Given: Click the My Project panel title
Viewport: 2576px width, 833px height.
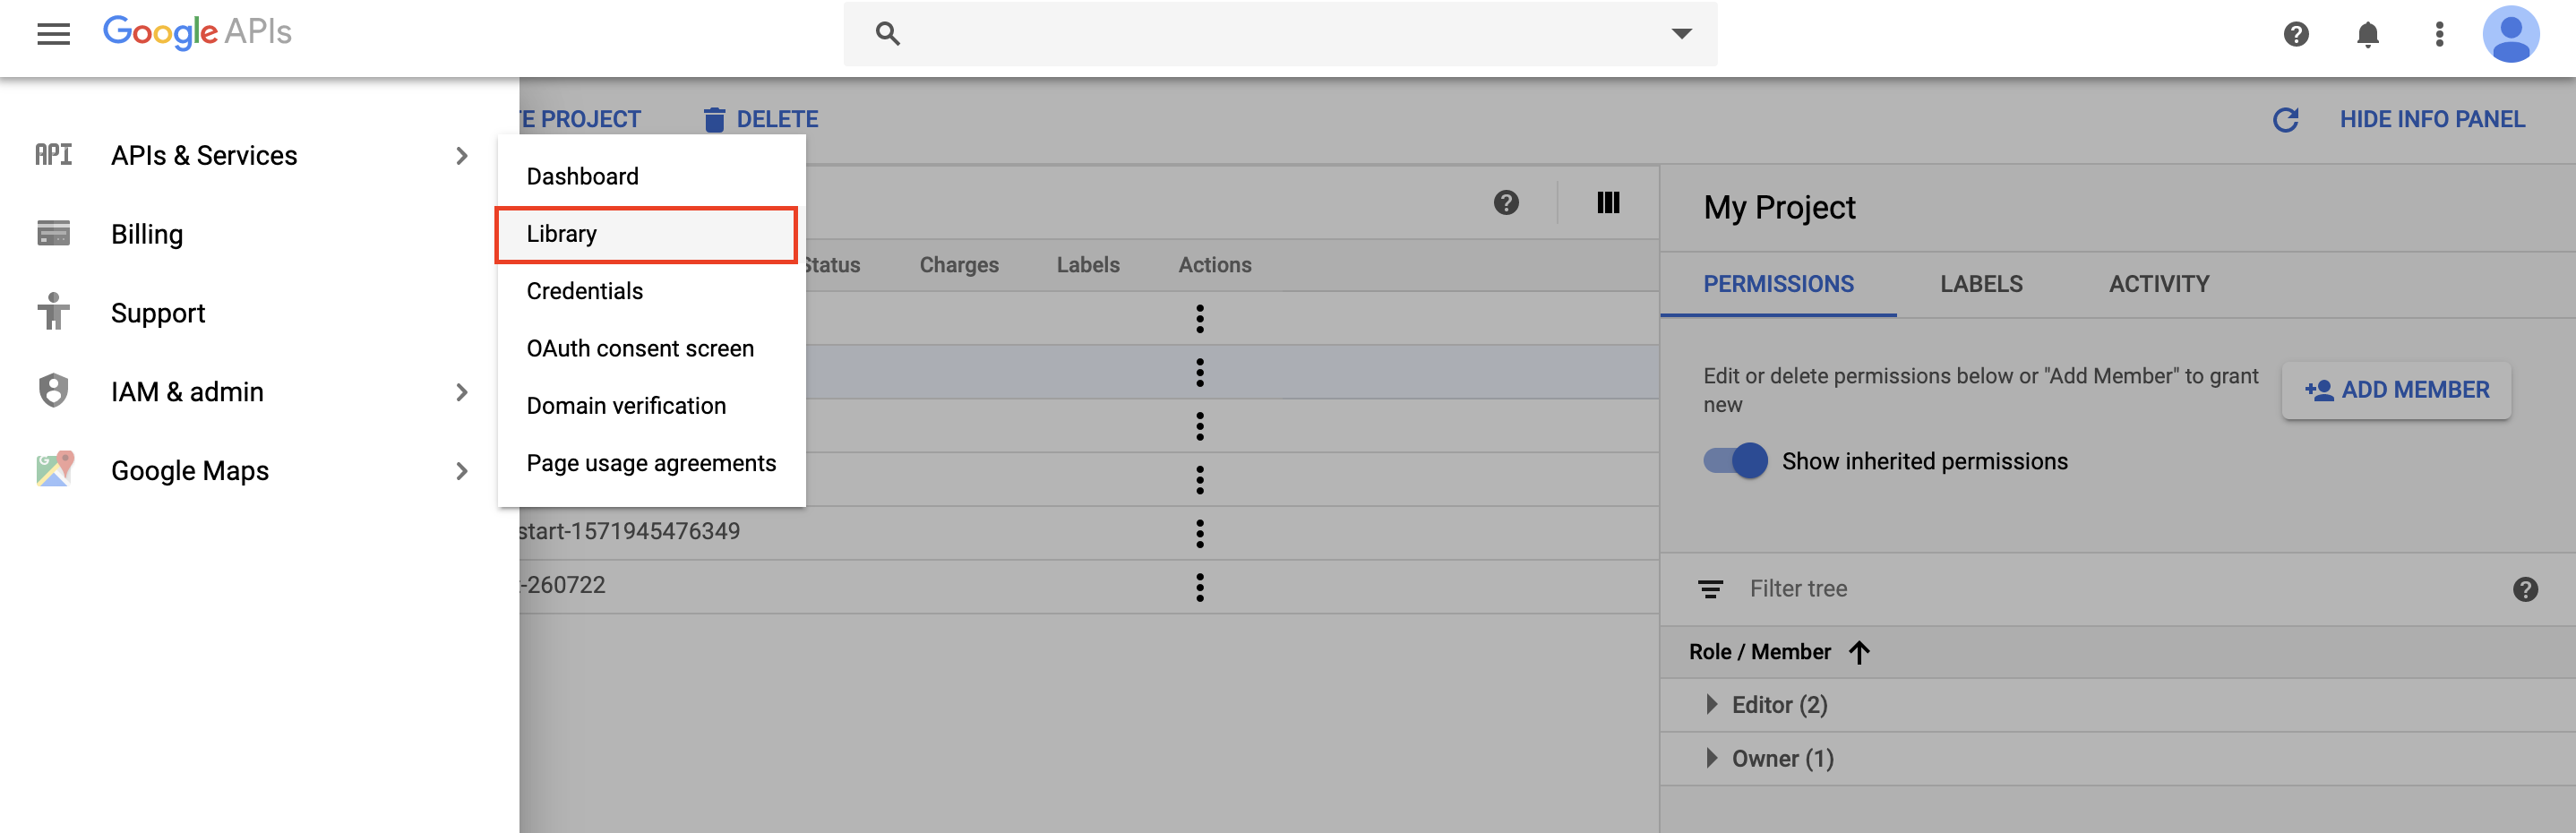Looking at the screenshot, I should coord(1779,208).
